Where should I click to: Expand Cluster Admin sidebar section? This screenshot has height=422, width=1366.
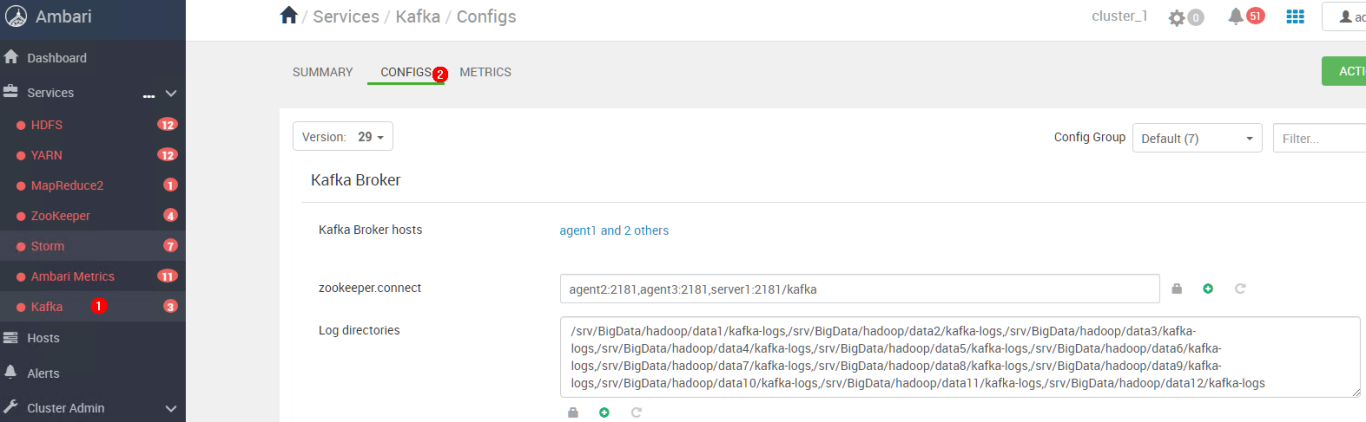[171, 408]
